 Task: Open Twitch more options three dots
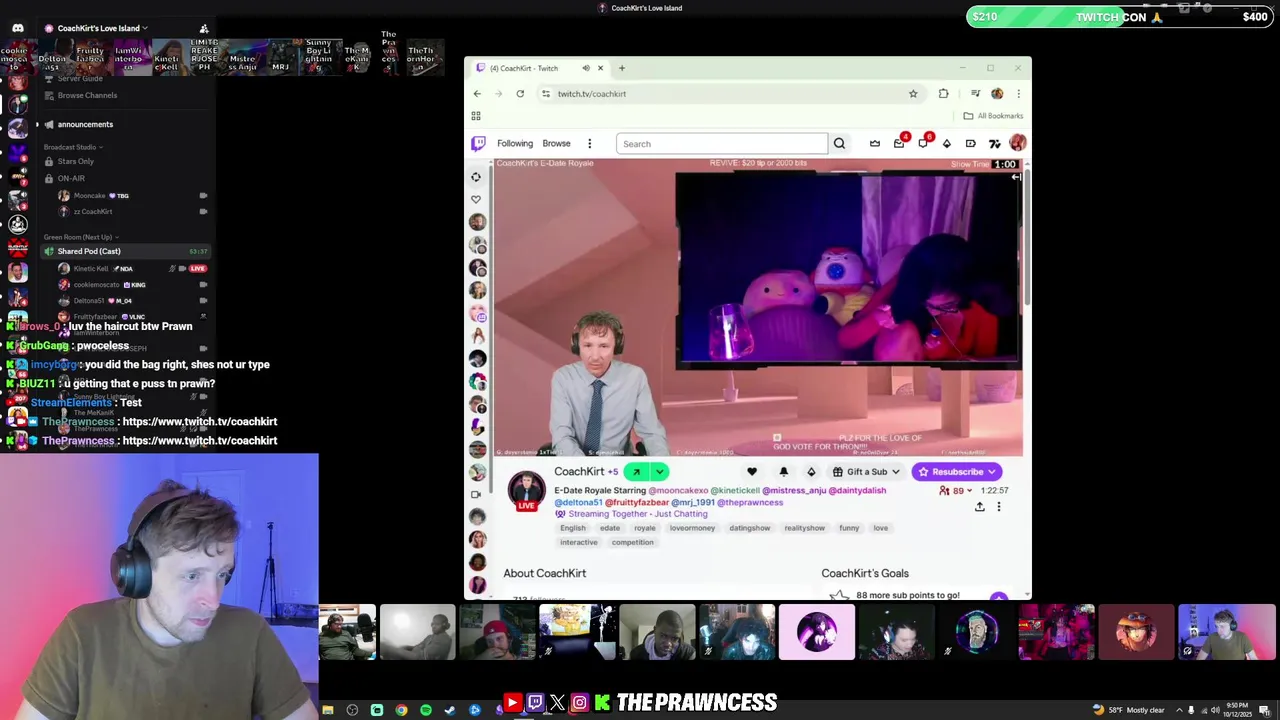(x=589, y=143)
